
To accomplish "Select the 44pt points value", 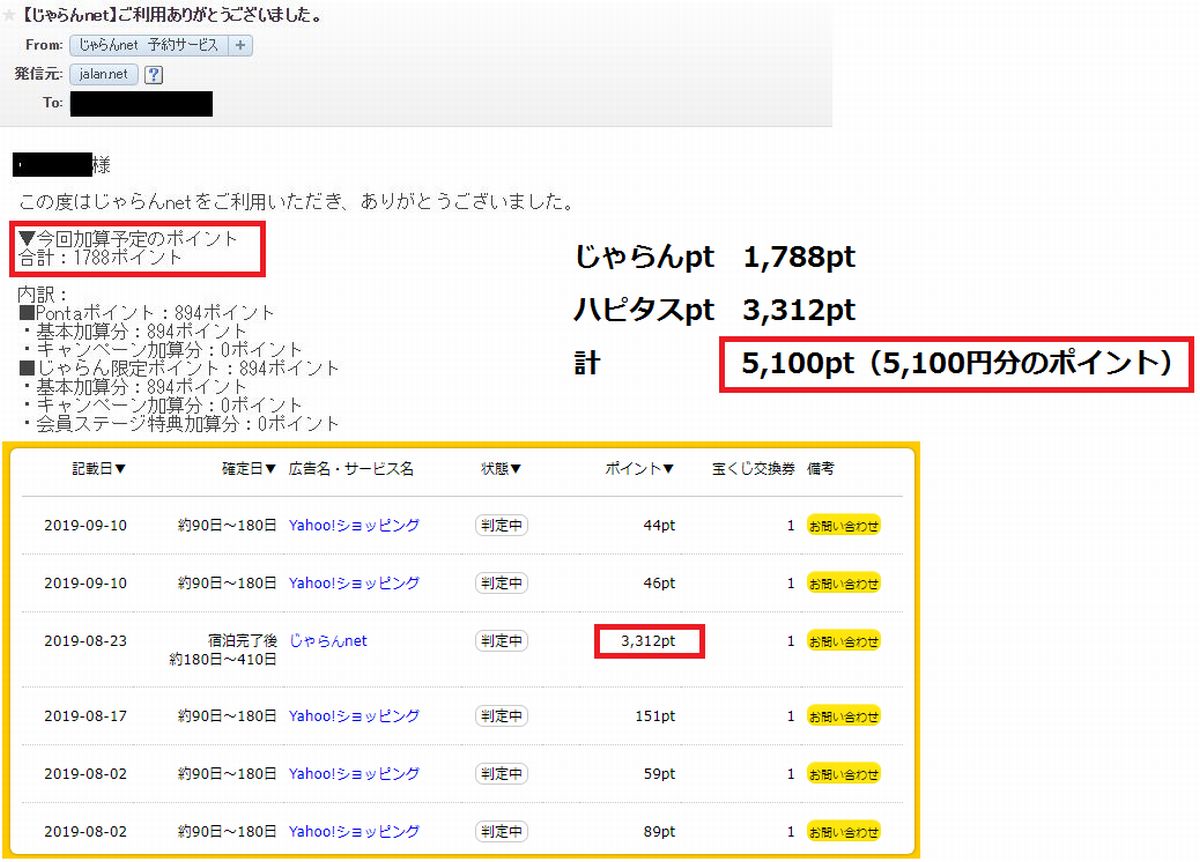I will pos(660,525).
